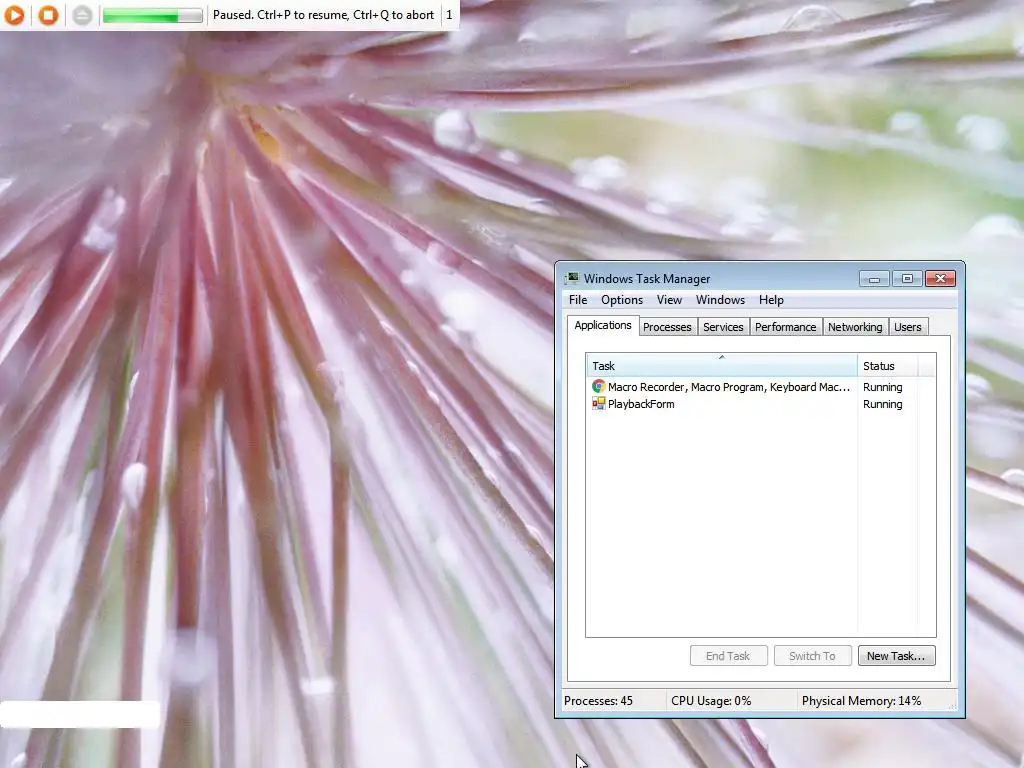The image size is (1024, 768).
Task: Resume macro playback with the play button
Action: [14, 15]
